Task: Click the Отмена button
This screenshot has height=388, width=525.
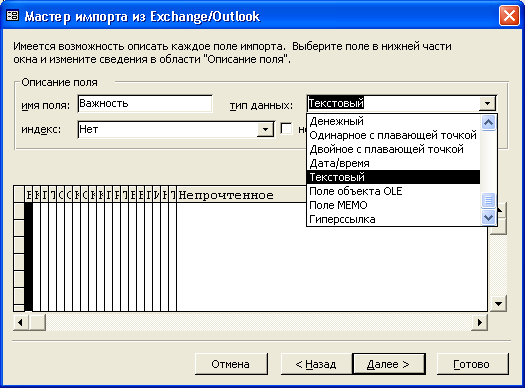Action: click(x=231, y=364)
